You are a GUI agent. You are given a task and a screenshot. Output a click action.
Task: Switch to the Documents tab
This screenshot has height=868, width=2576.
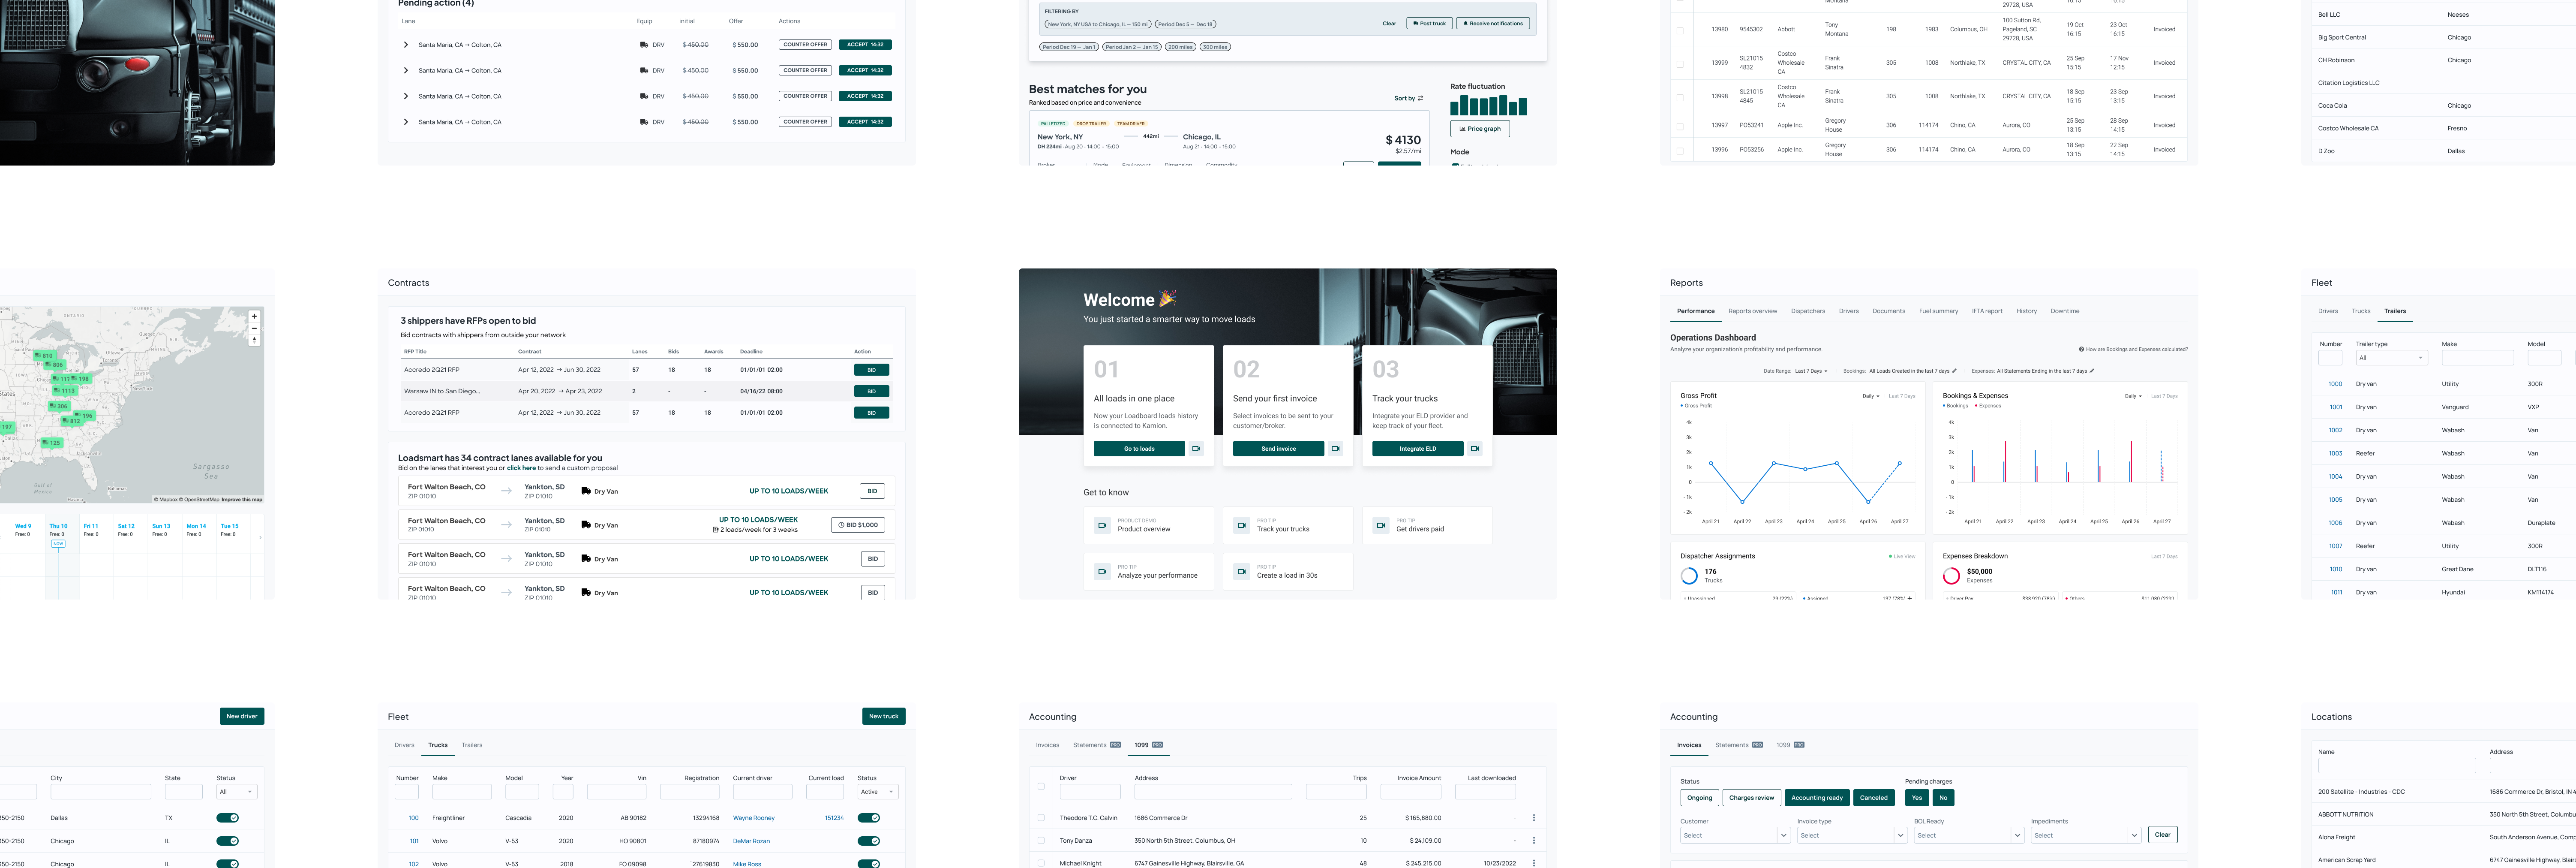tap(1889, 311)
